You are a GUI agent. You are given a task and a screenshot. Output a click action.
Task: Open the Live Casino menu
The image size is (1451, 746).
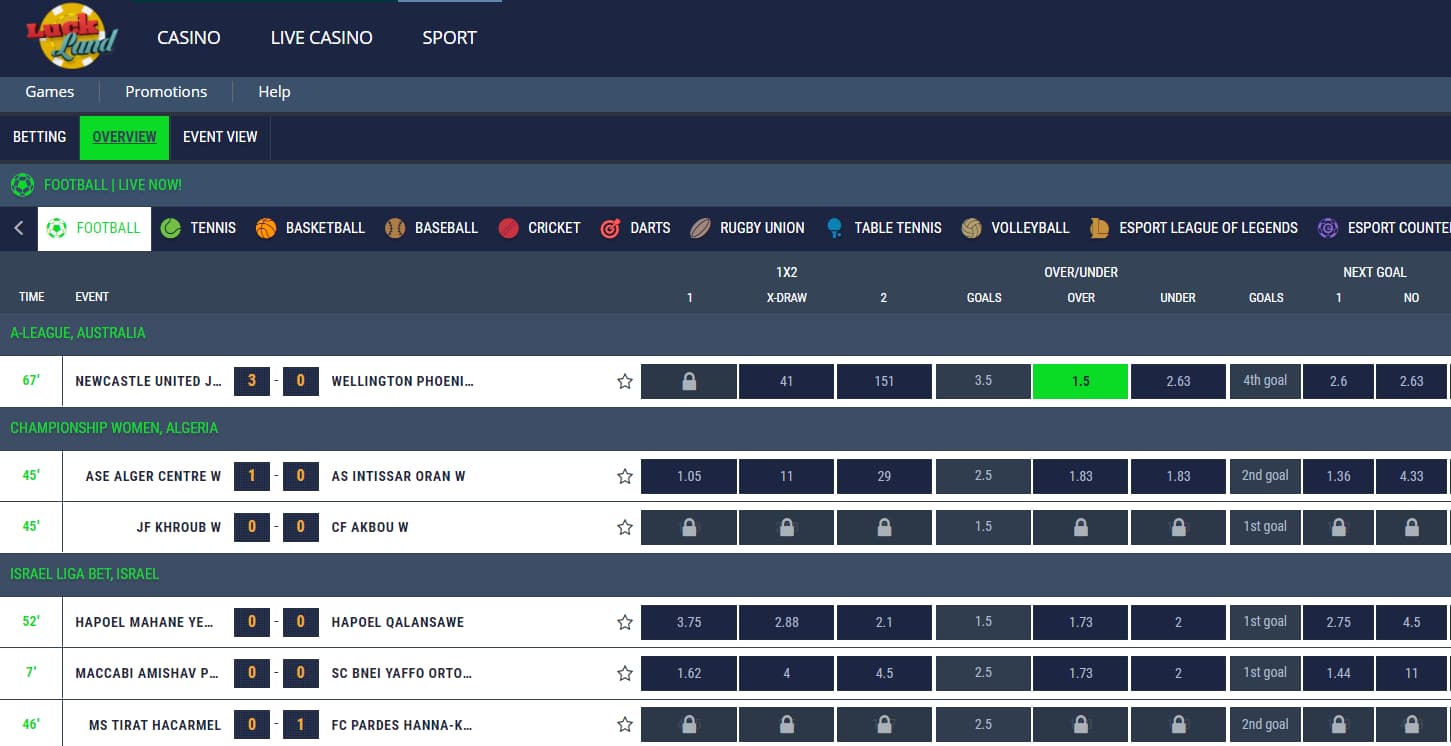click(x=321, y=38)
